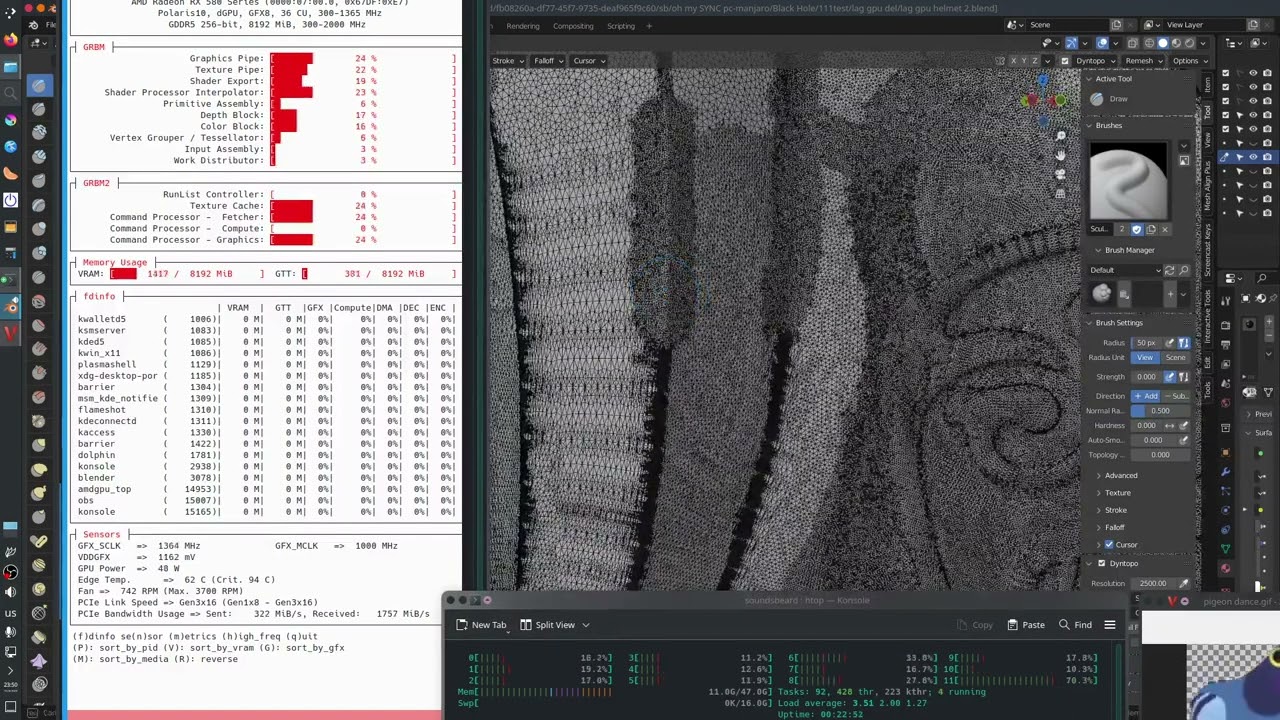The image size is (1280, 720).
Task: Open the Object Data properties tab
Action: 1225,548
